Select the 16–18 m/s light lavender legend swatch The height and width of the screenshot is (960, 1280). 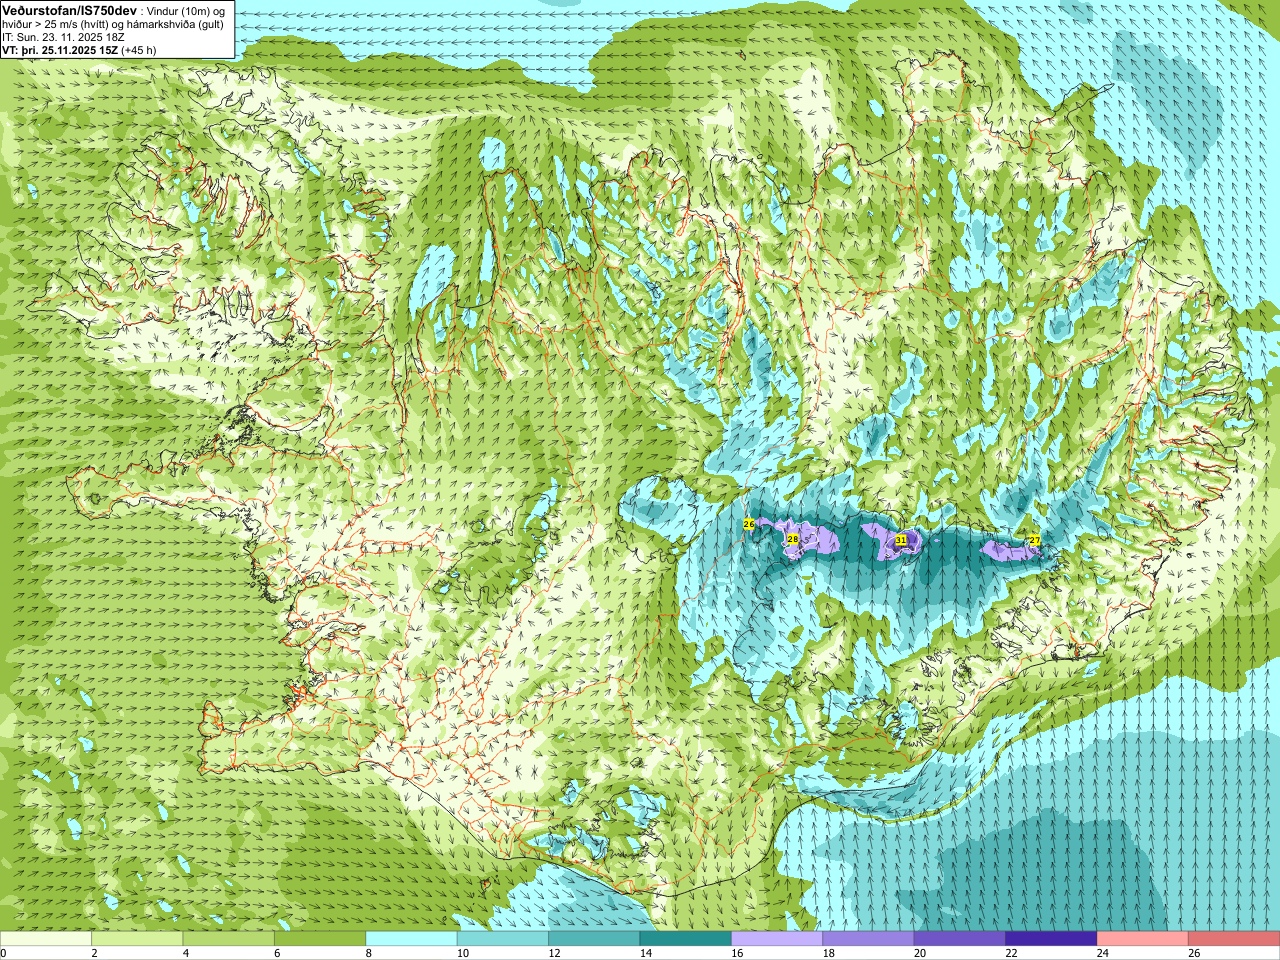[777, 939]
